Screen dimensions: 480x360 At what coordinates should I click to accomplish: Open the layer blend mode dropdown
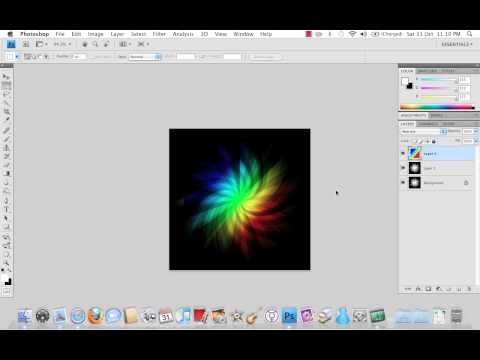coord(424,132)
